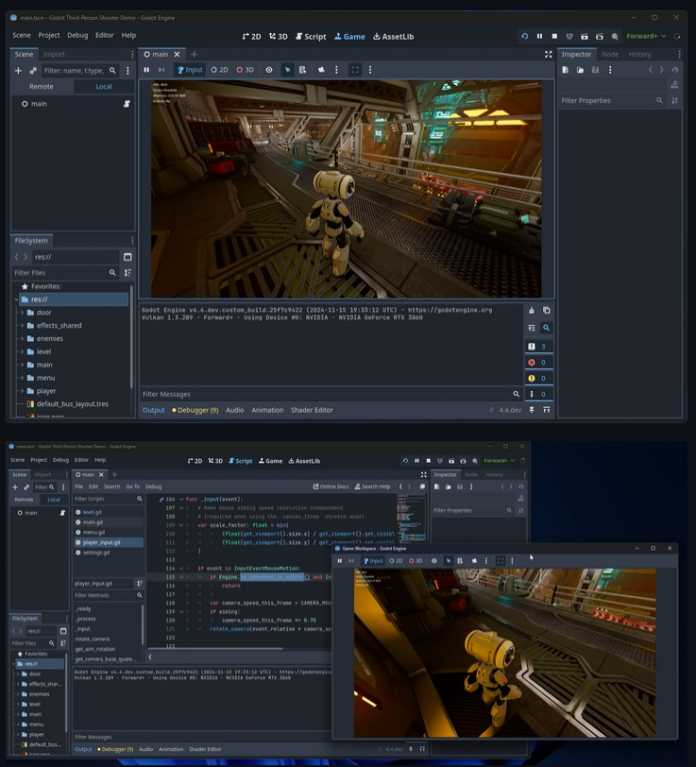Focus the node filter field in top window
The width and height of the screenshot is (696, 767).
(x=80, y=70)
